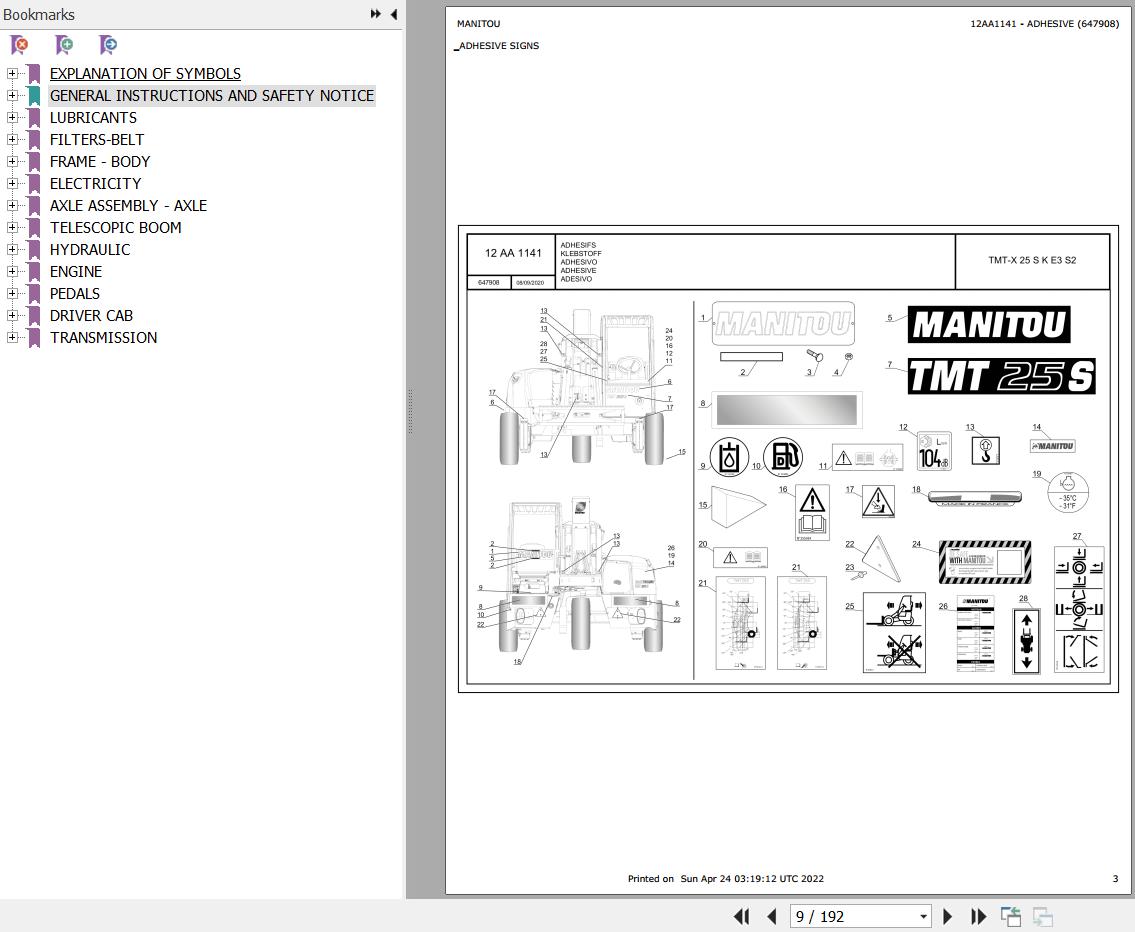
Task: Expand the AXLE ASSEMBLY - AXLE node
Action: click(12, 206)
